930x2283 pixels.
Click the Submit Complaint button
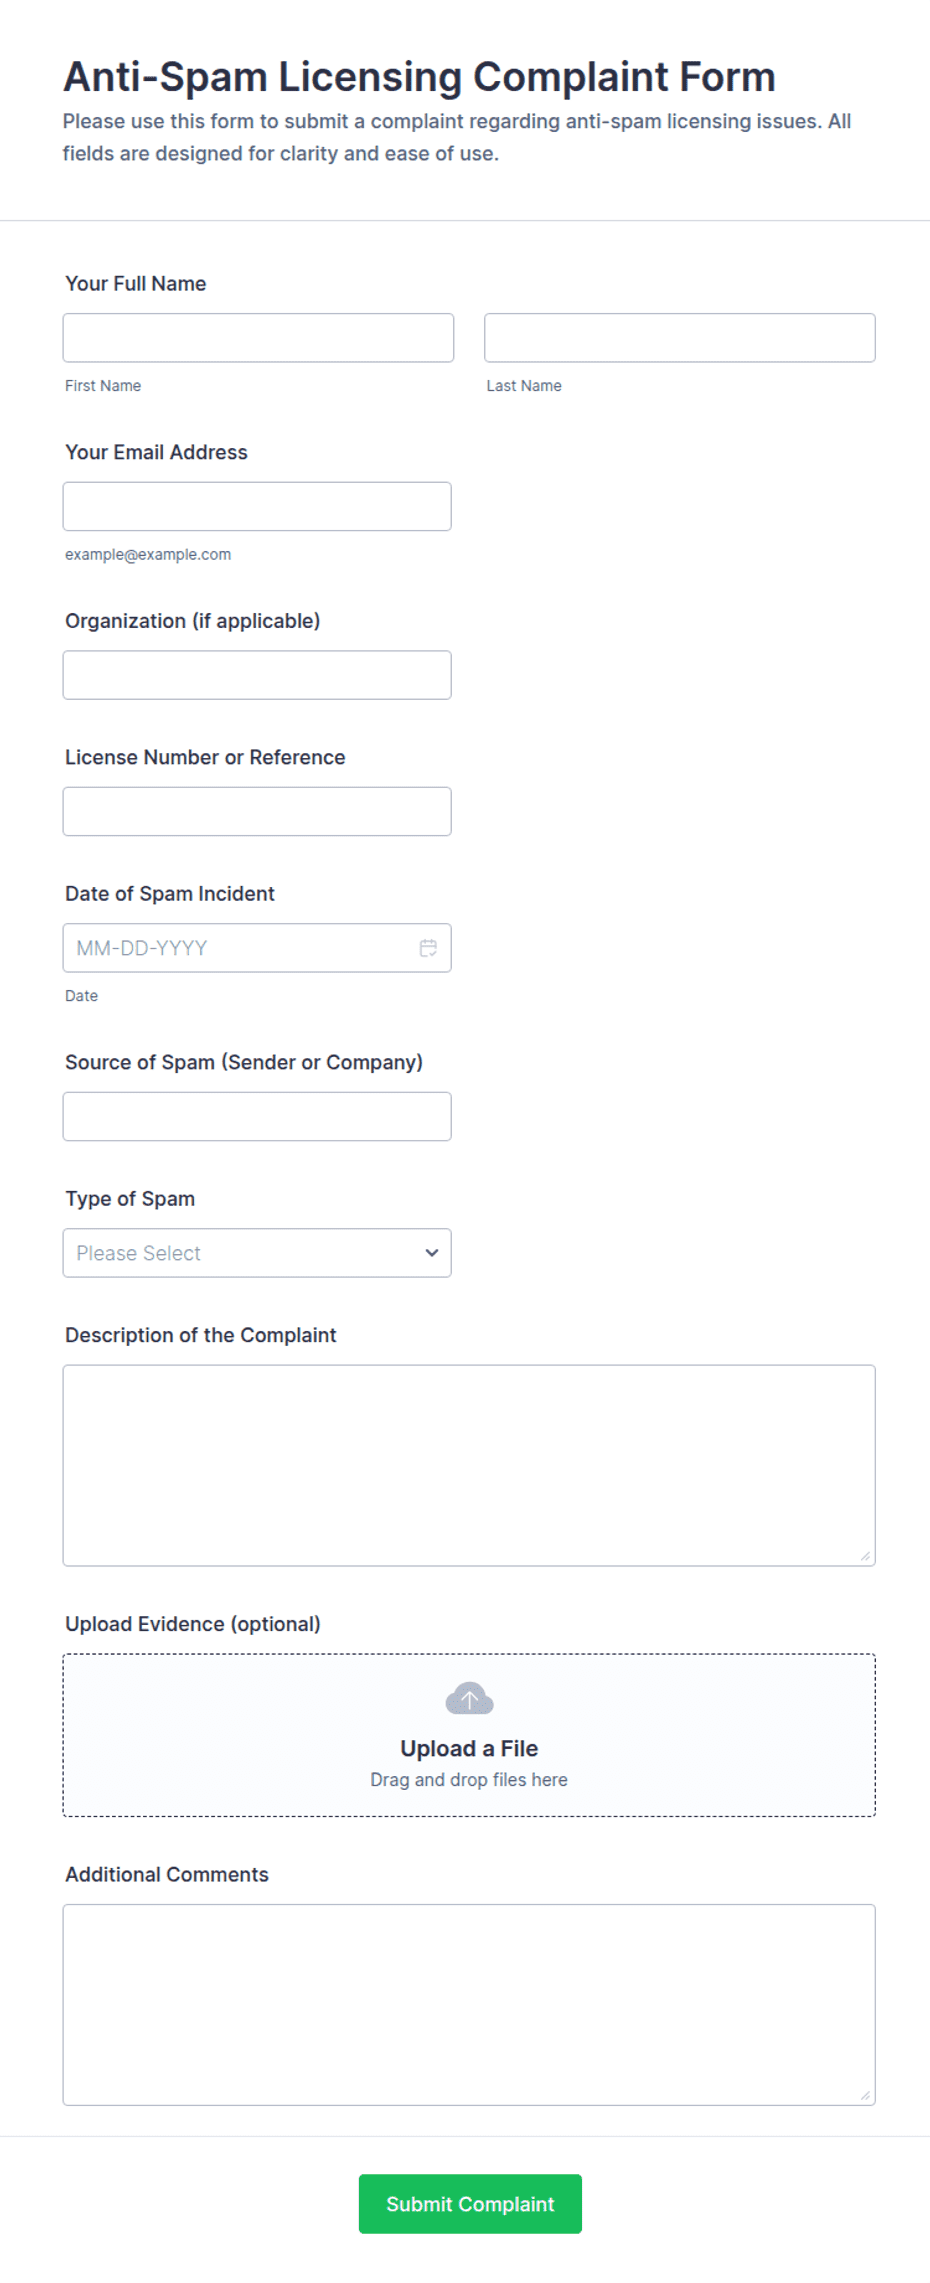(x=470, y=2204)
